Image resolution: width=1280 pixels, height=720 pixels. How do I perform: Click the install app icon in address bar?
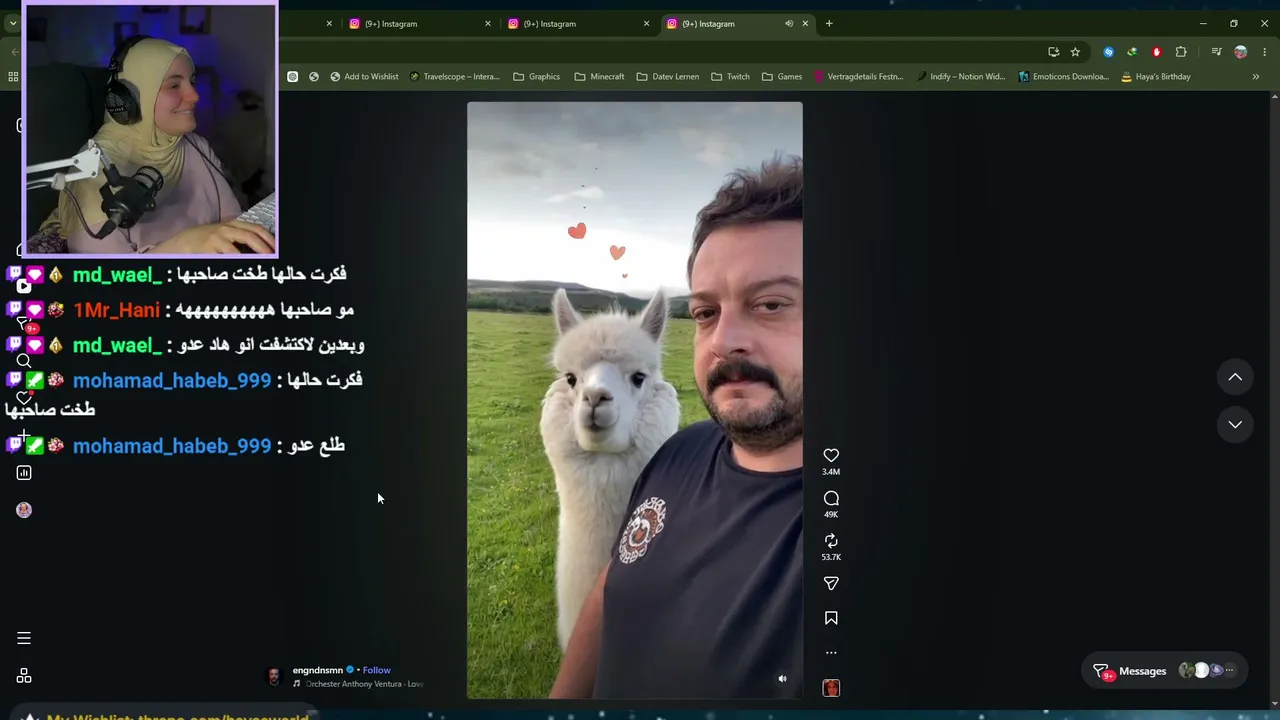pos(1053,52)
